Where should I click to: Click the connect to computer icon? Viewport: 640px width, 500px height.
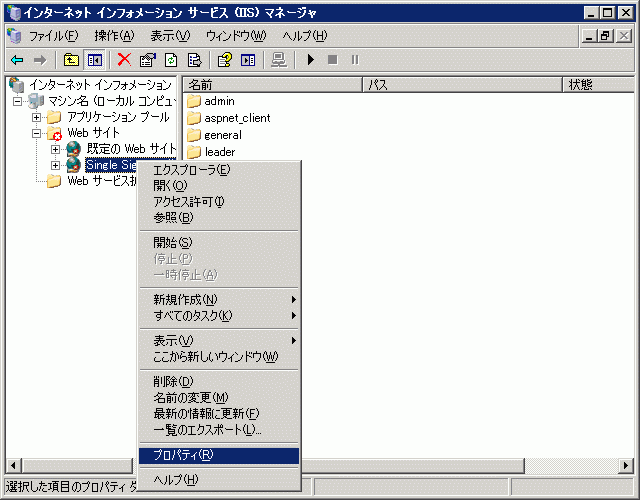[279, 60]
